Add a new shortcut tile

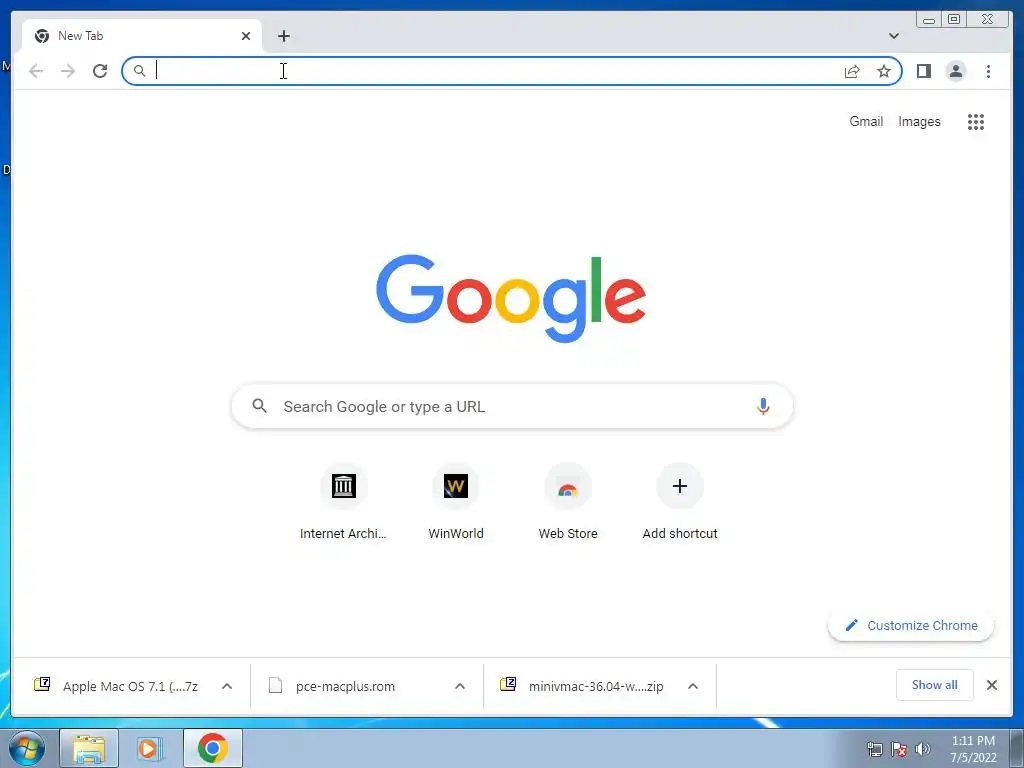[680, 502]
